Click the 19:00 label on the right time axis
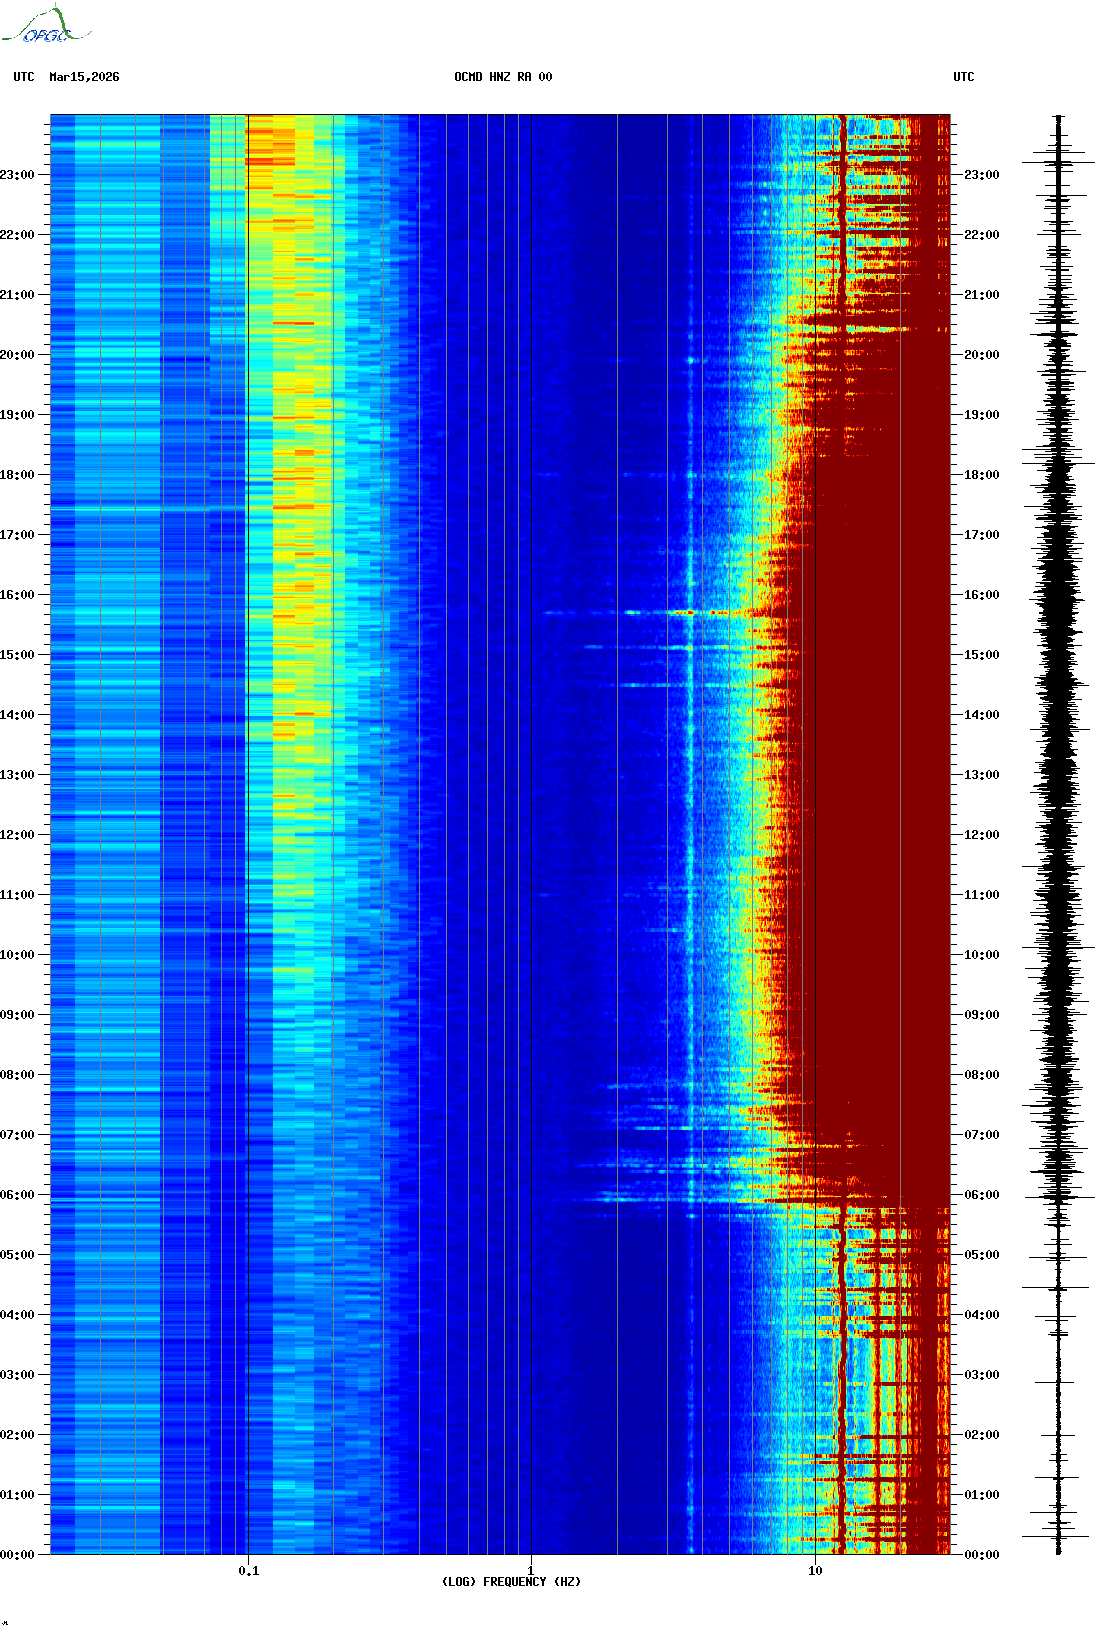1102x1634 pixels. click(x=982, y=415)
